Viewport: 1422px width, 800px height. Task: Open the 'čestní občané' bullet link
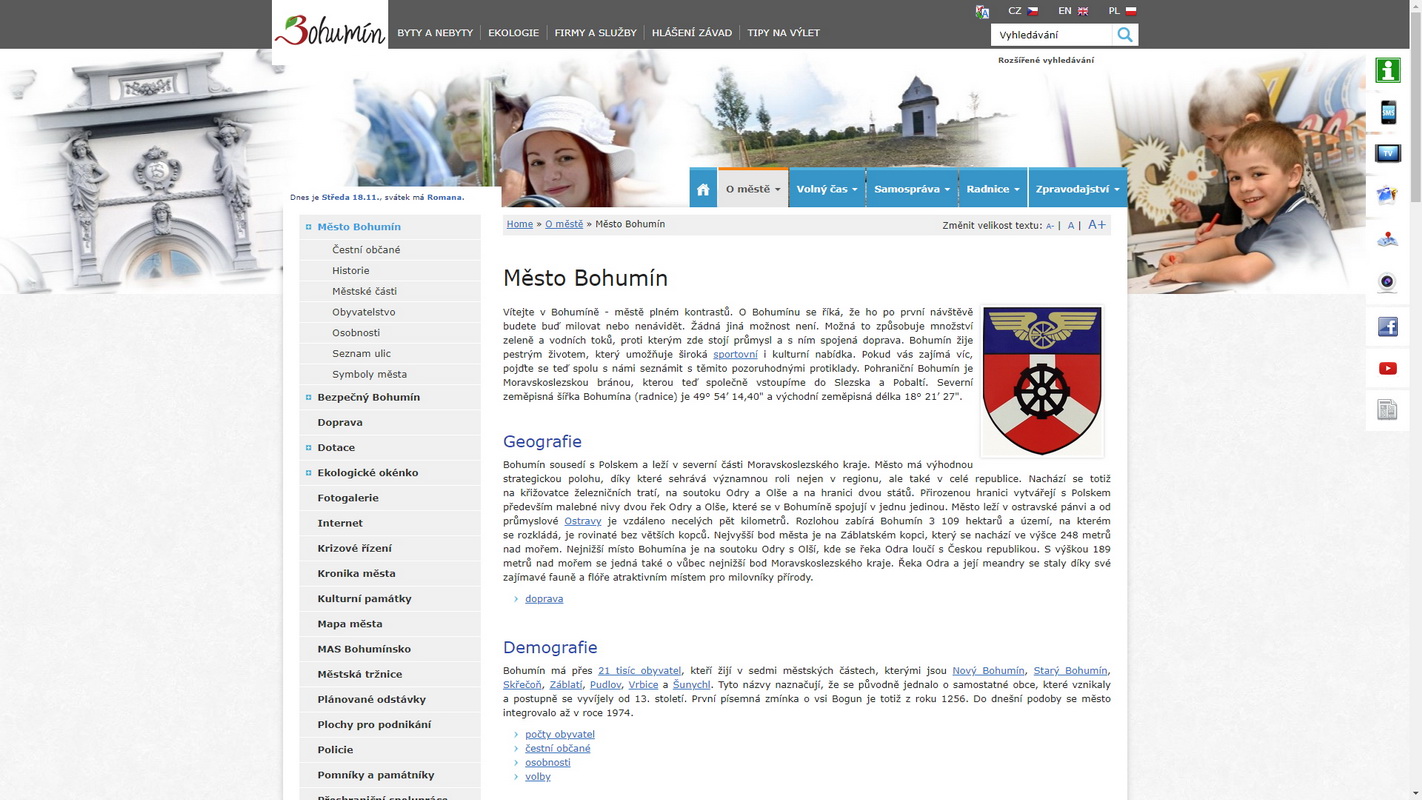click(558, 748)
